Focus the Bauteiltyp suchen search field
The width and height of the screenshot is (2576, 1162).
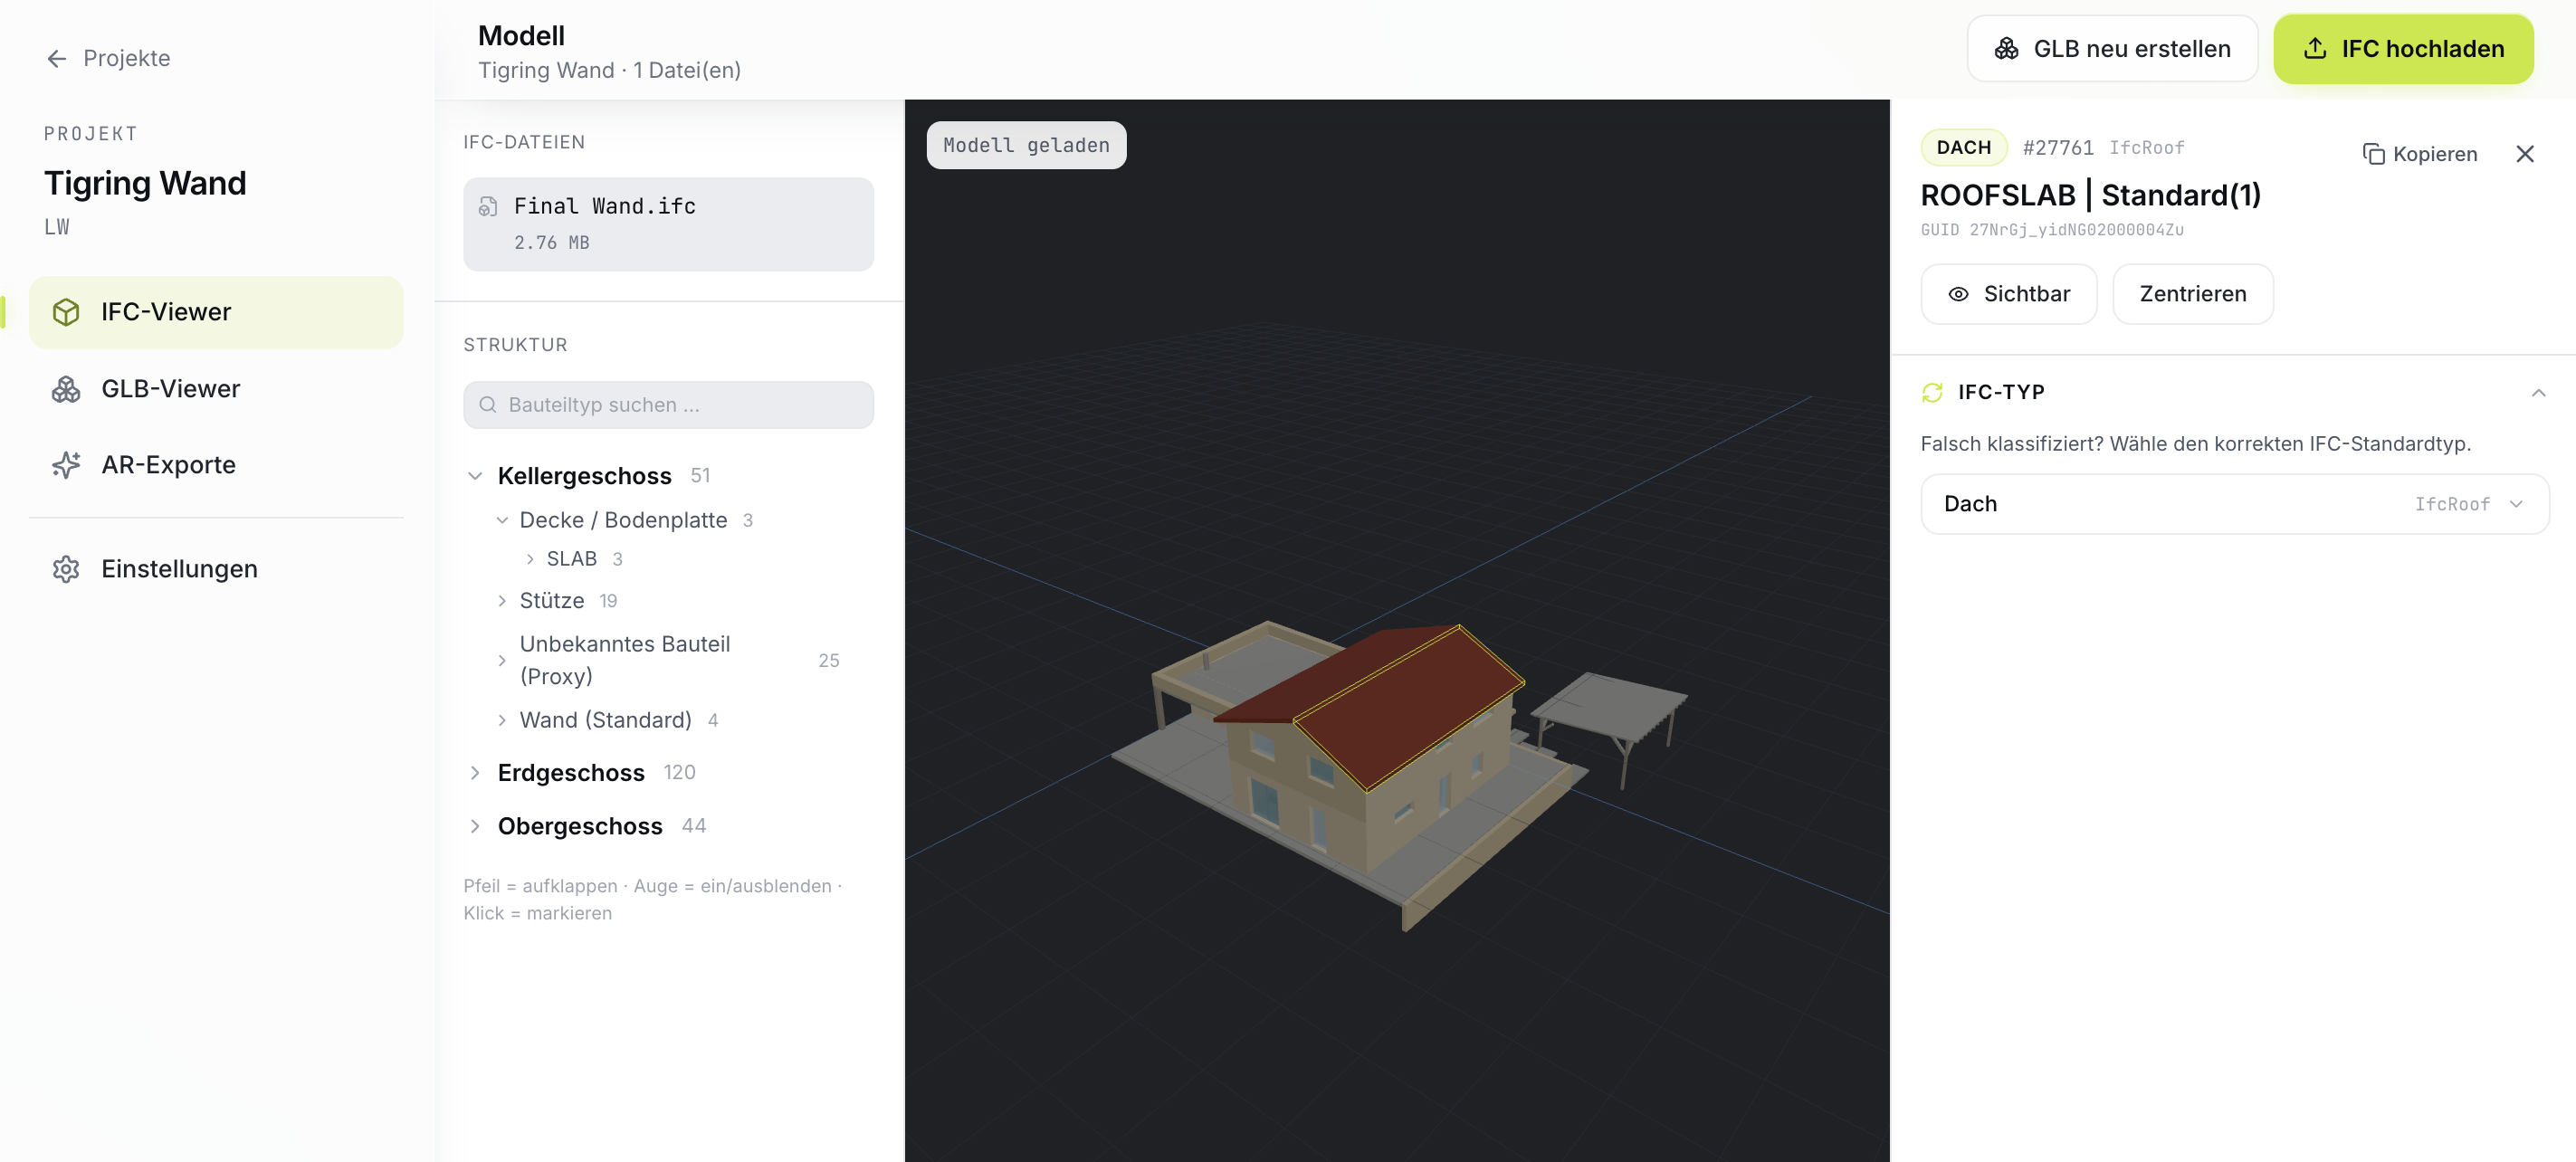668,405
